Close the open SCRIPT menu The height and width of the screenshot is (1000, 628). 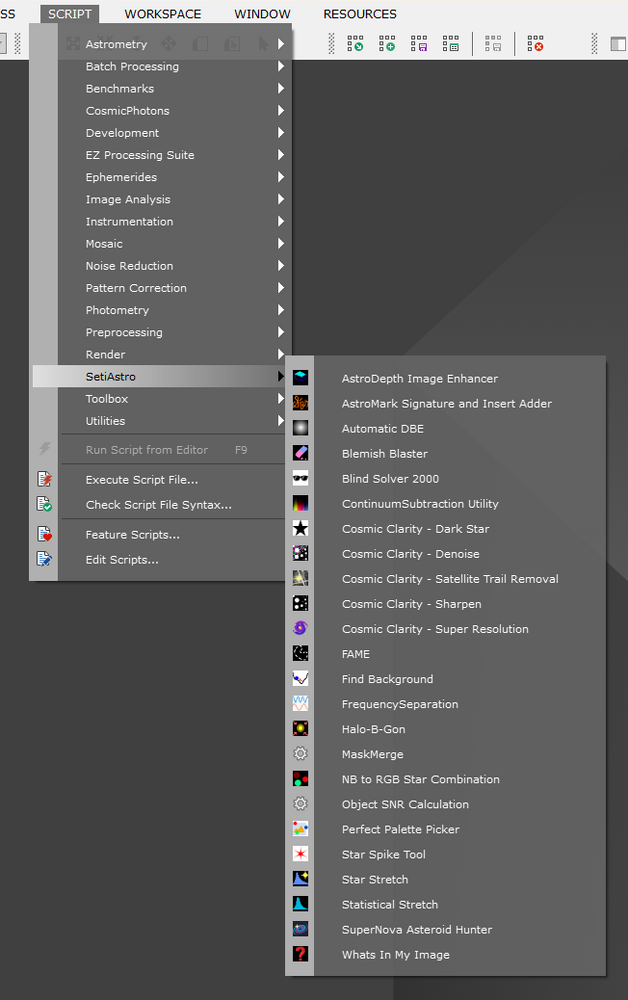coord(69,13)
